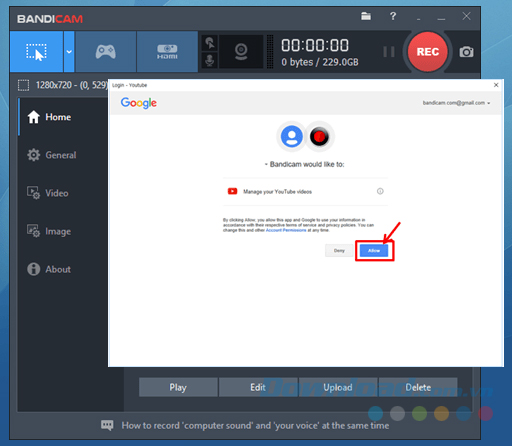Click the Deny button
Screen dimensions: 512x446
point(339,251)
